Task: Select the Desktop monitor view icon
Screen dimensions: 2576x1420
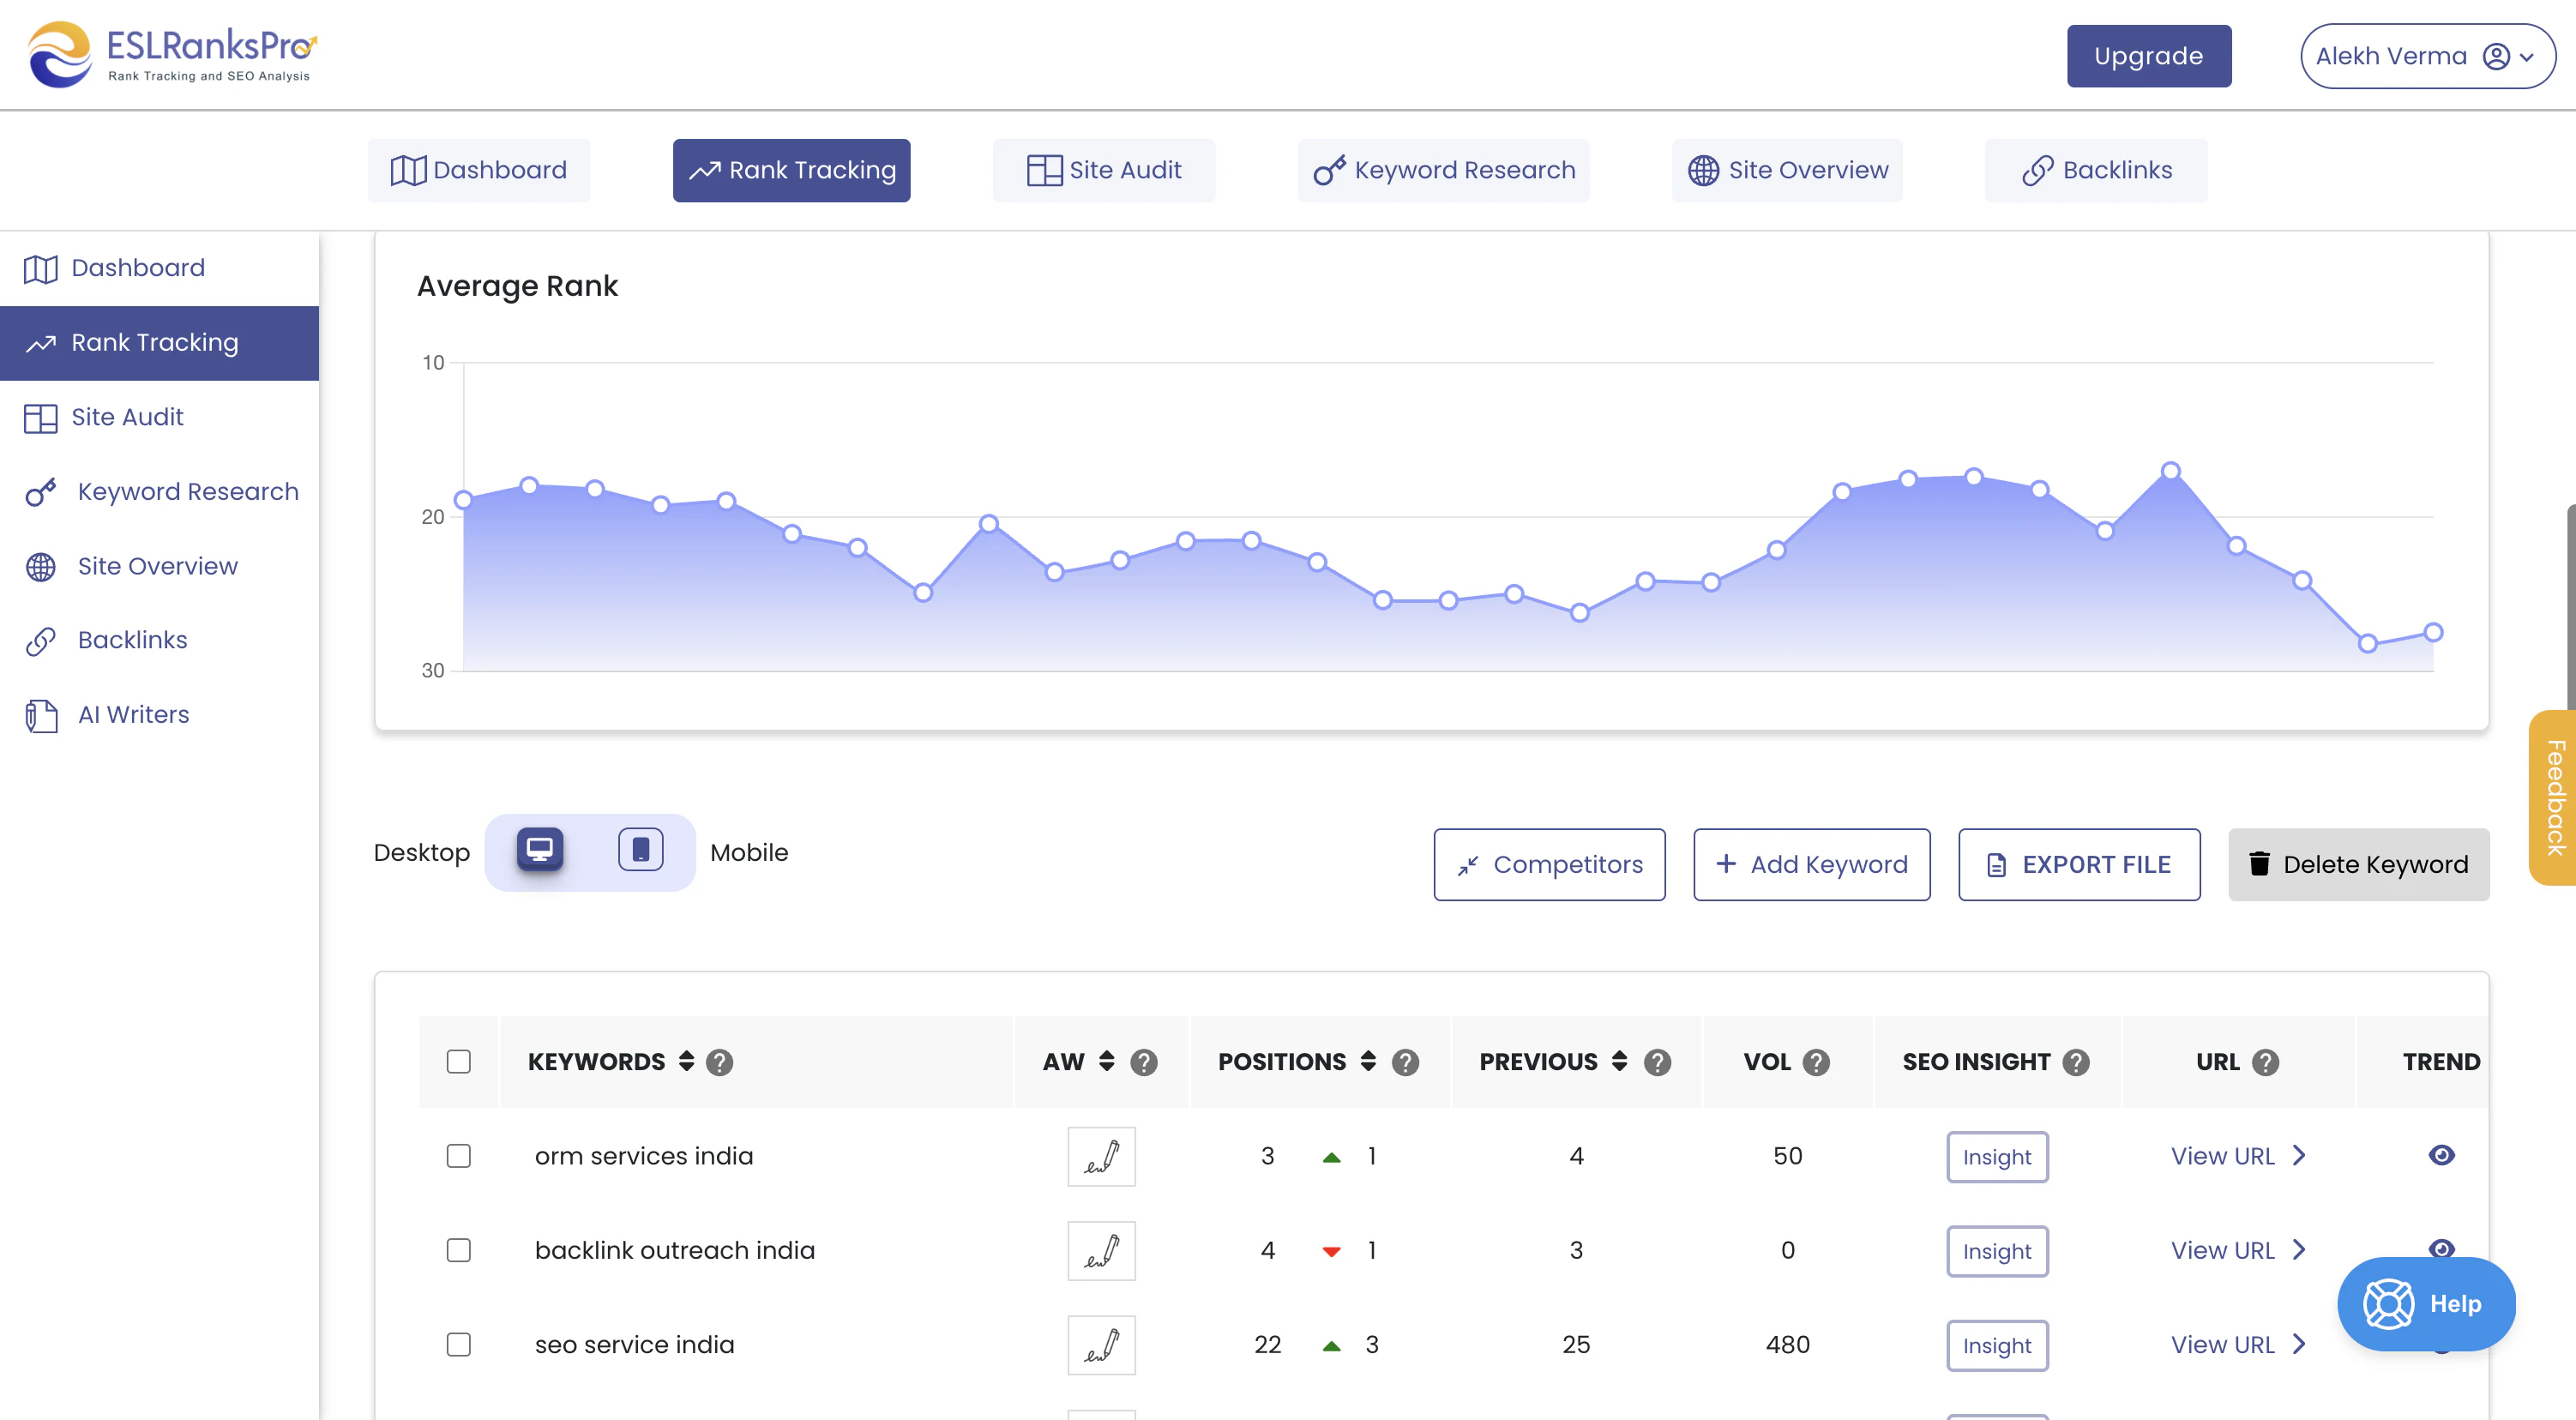Action: tap(539, 850)
